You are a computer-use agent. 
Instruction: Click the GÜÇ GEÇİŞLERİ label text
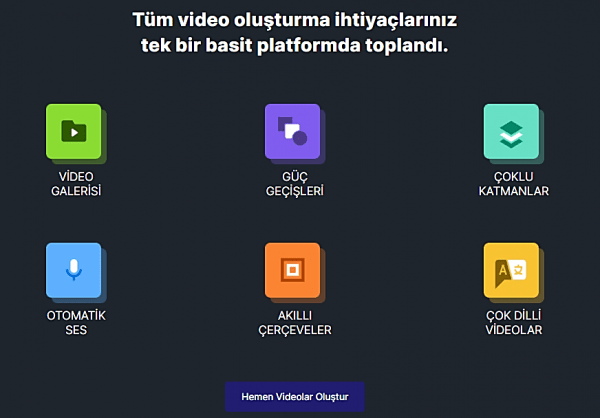click(x=295, y=184)
